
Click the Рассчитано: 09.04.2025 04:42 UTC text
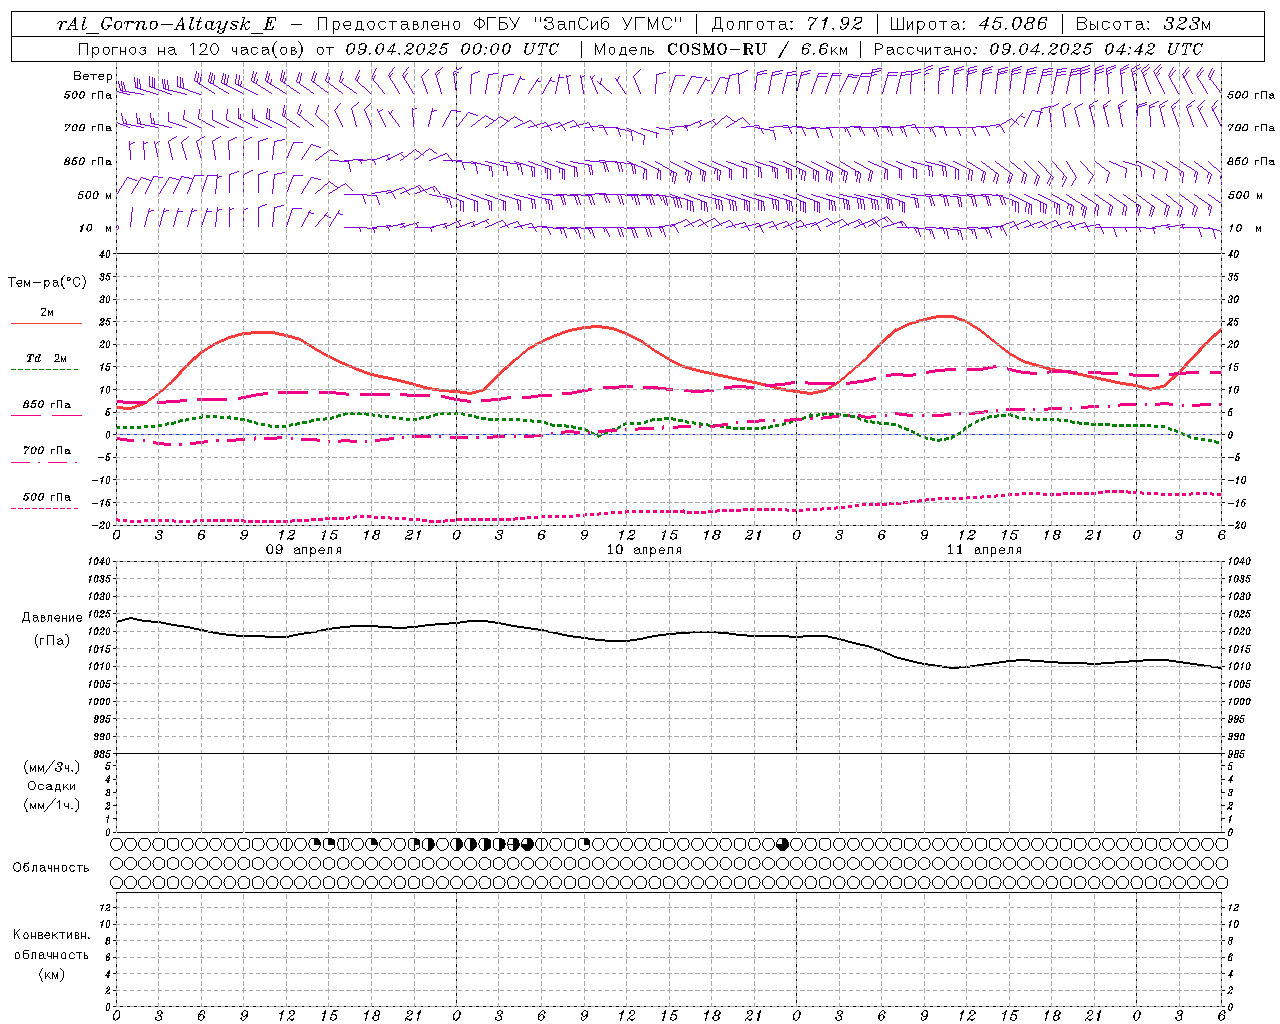(1038, 49)
